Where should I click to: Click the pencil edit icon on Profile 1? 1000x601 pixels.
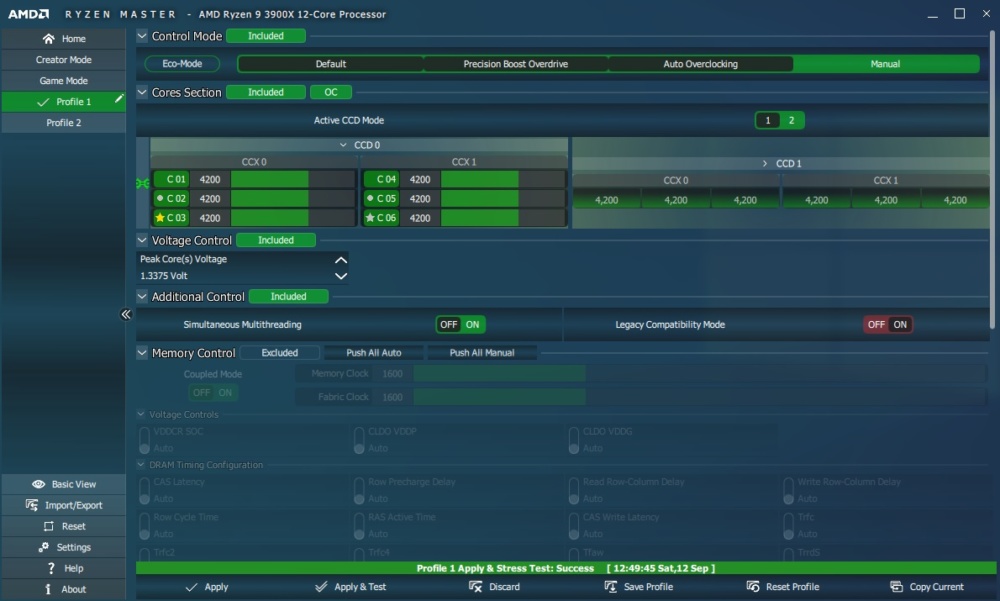click(119, 98)
